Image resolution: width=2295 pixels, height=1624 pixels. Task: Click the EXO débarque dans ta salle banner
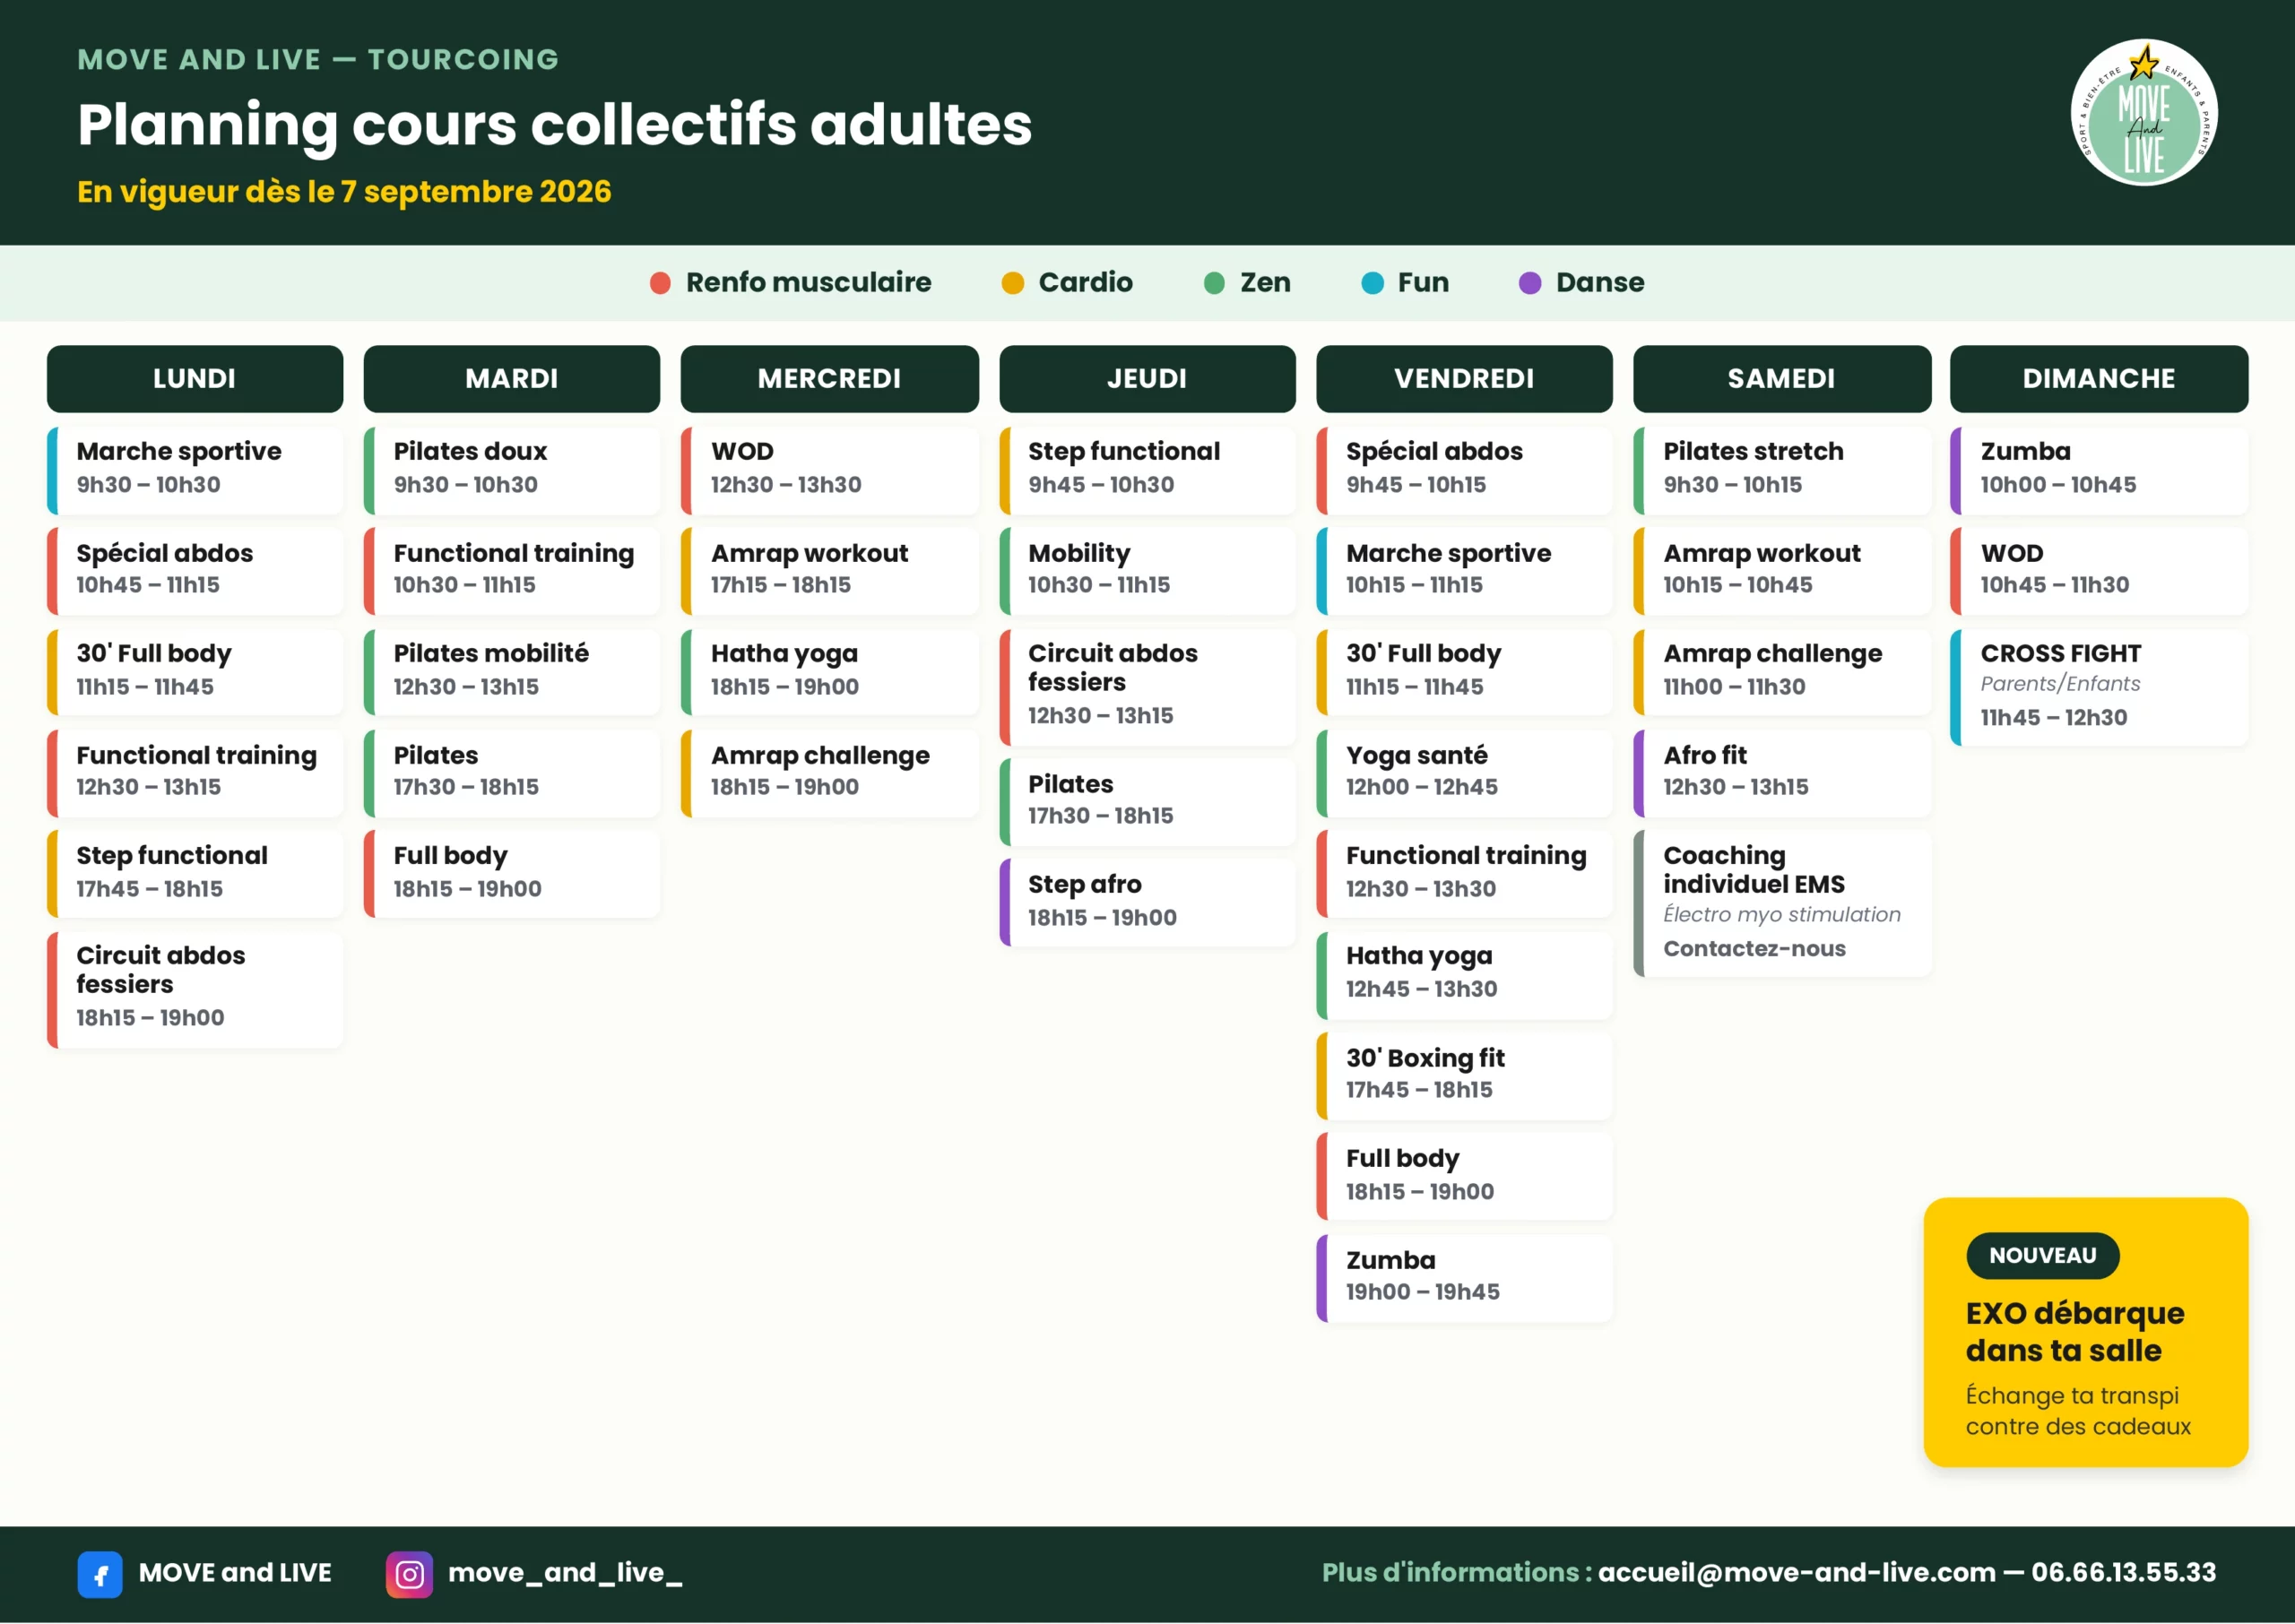point(2085,1332)
